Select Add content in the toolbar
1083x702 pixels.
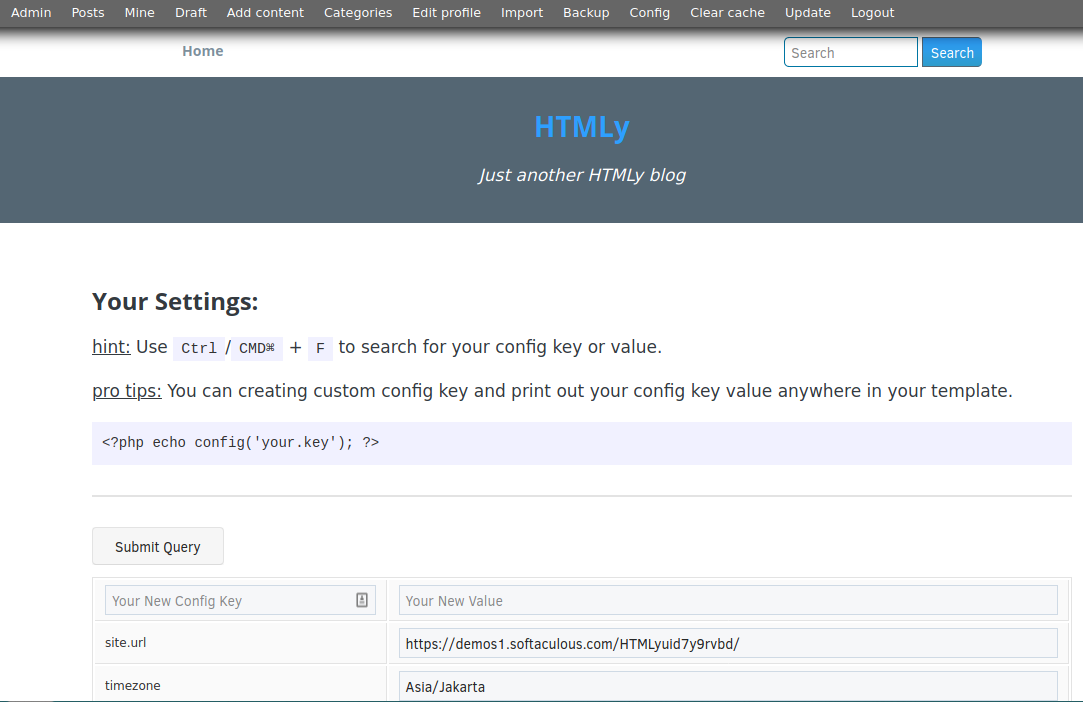265,12
